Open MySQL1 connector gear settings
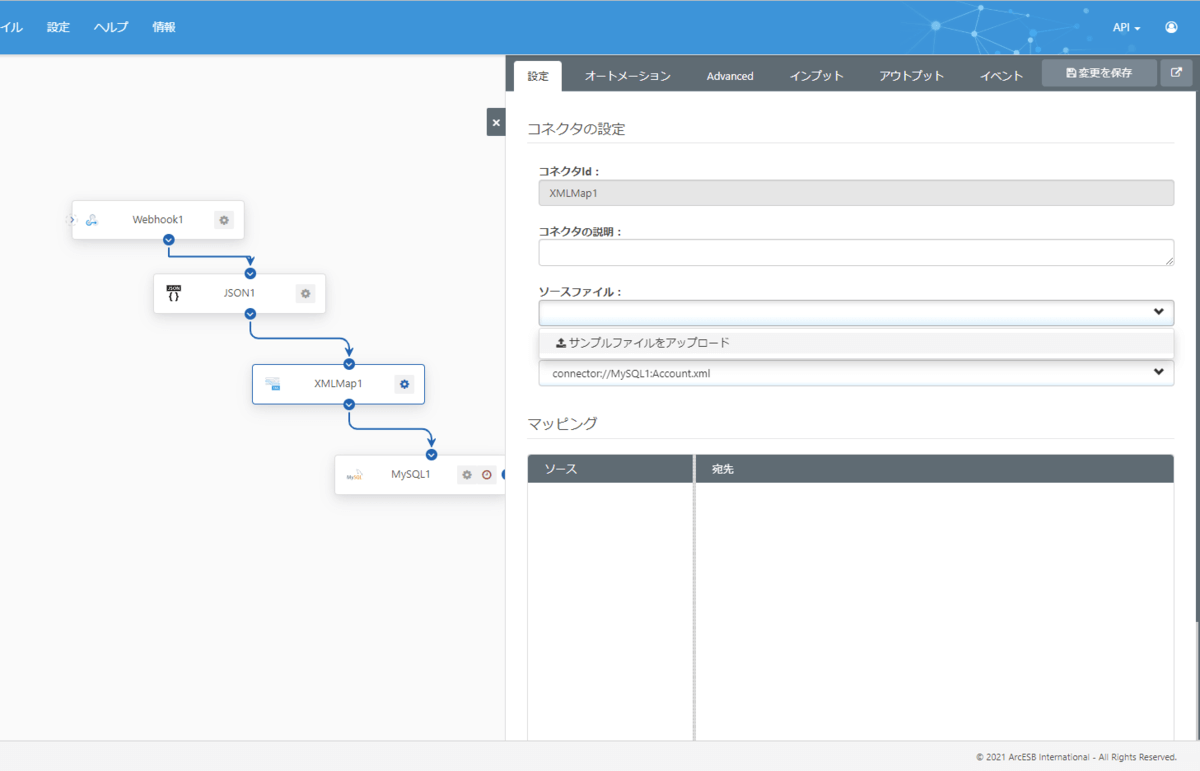The height and width of the screenshot is (771, 1200). point(466,475)
